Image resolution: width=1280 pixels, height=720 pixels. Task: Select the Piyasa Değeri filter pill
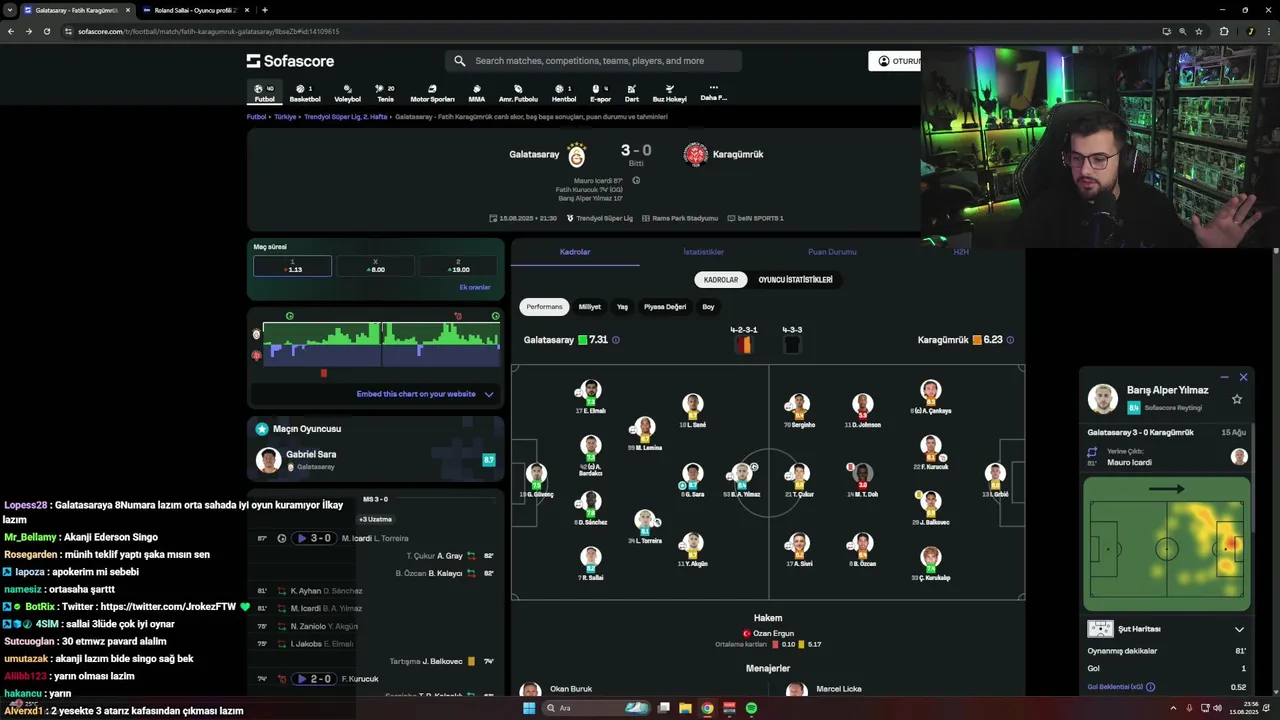tap(665, 307)
